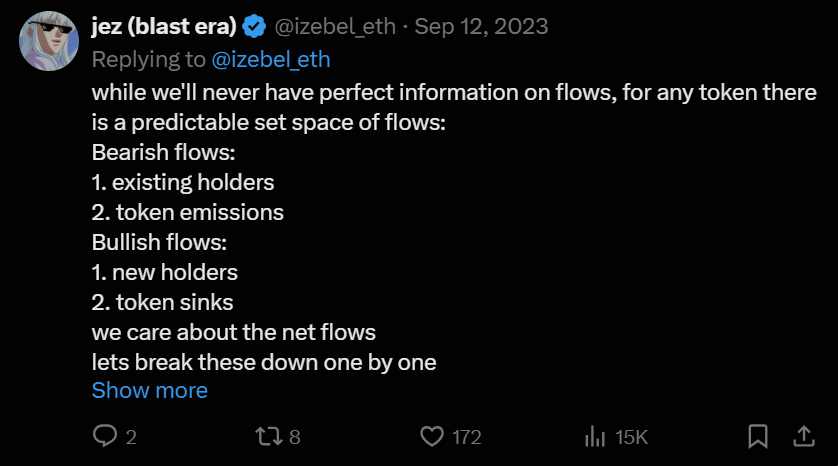Screen dimensions: 838x466
Task: Expand the tweet with Show more
Action: point(150,390)
